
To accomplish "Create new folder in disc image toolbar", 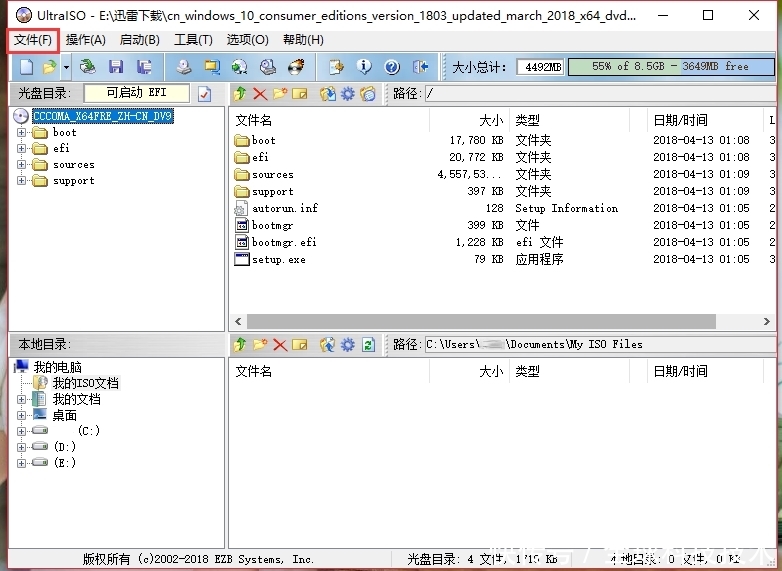I will pos(280,94).
